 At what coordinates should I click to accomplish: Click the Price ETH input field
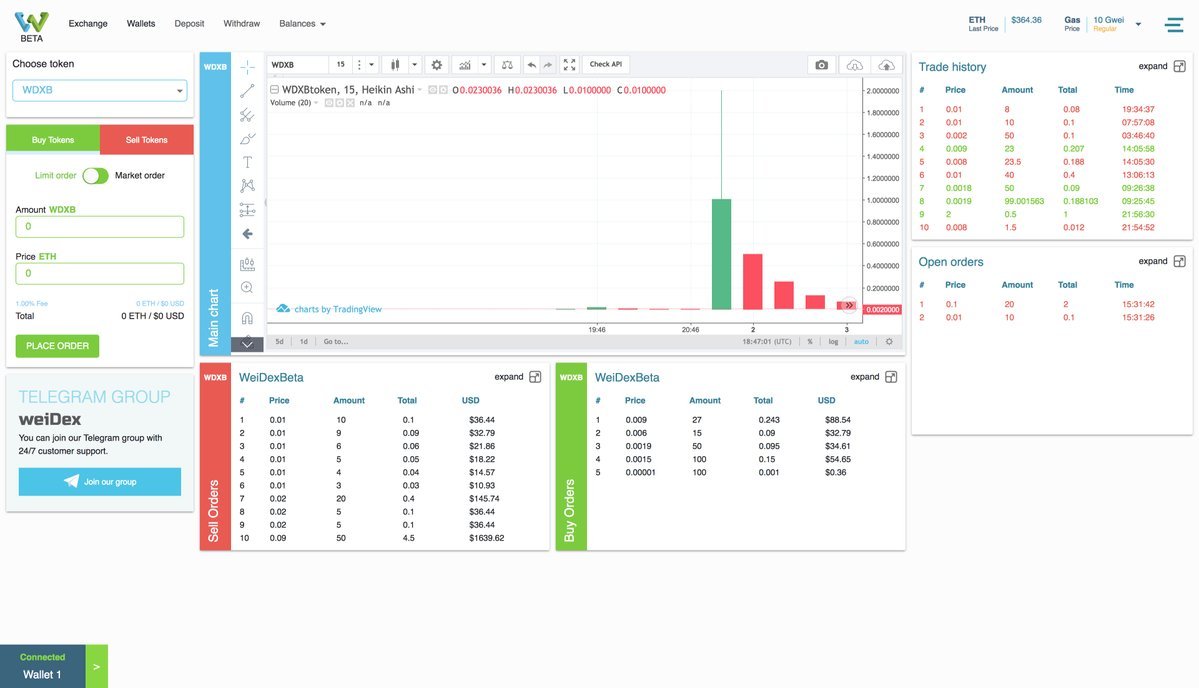(99, 274)
